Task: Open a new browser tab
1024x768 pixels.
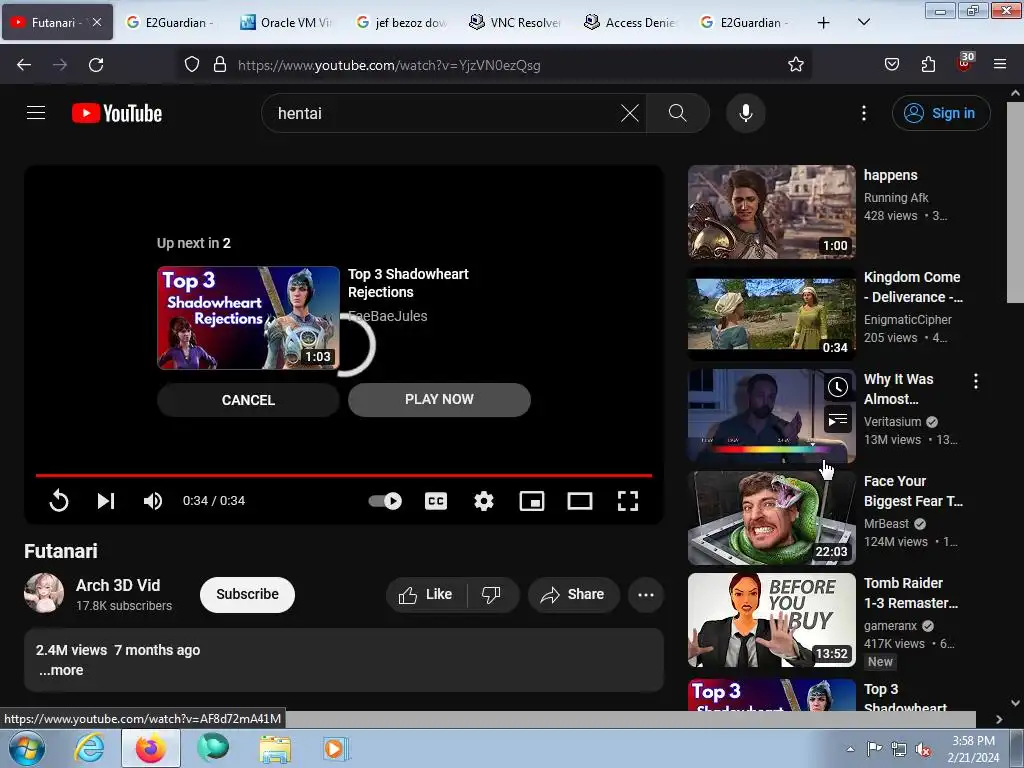Action: click(x=824, y=23)
